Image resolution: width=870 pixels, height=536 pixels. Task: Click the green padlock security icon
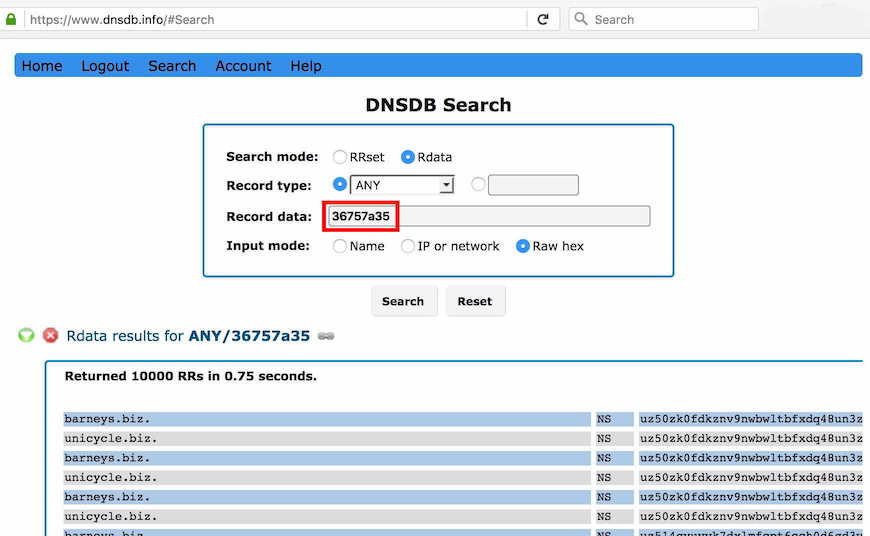coord(11,19)
